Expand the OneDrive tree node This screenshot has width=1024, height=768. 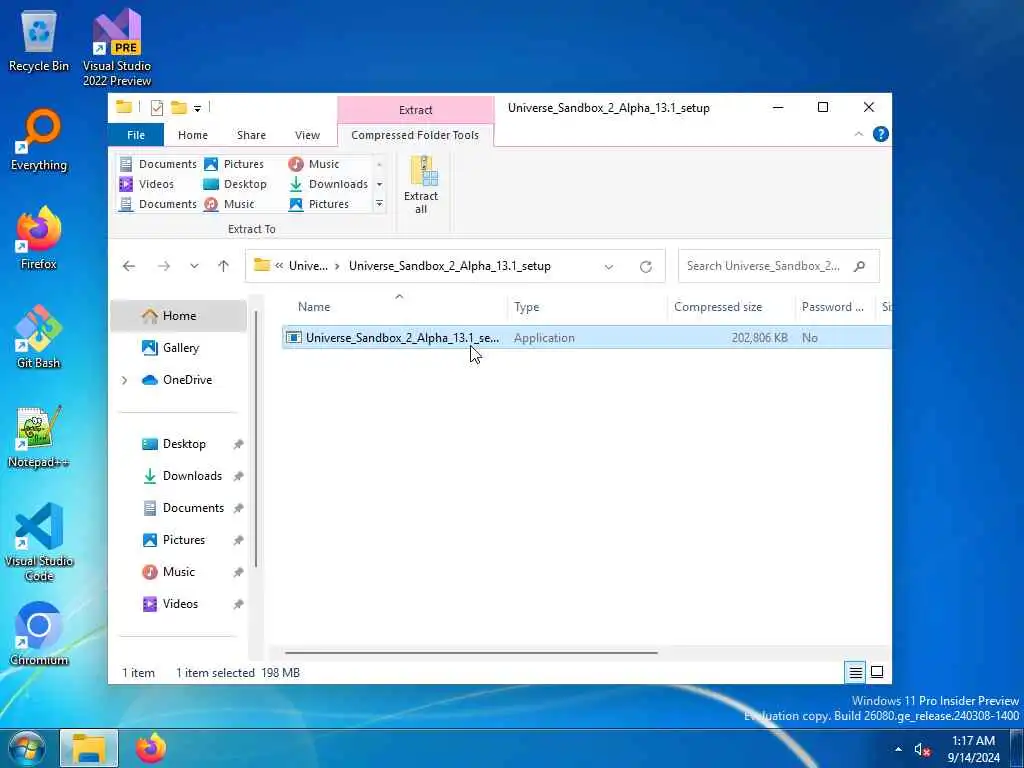[x=124, y=380]
